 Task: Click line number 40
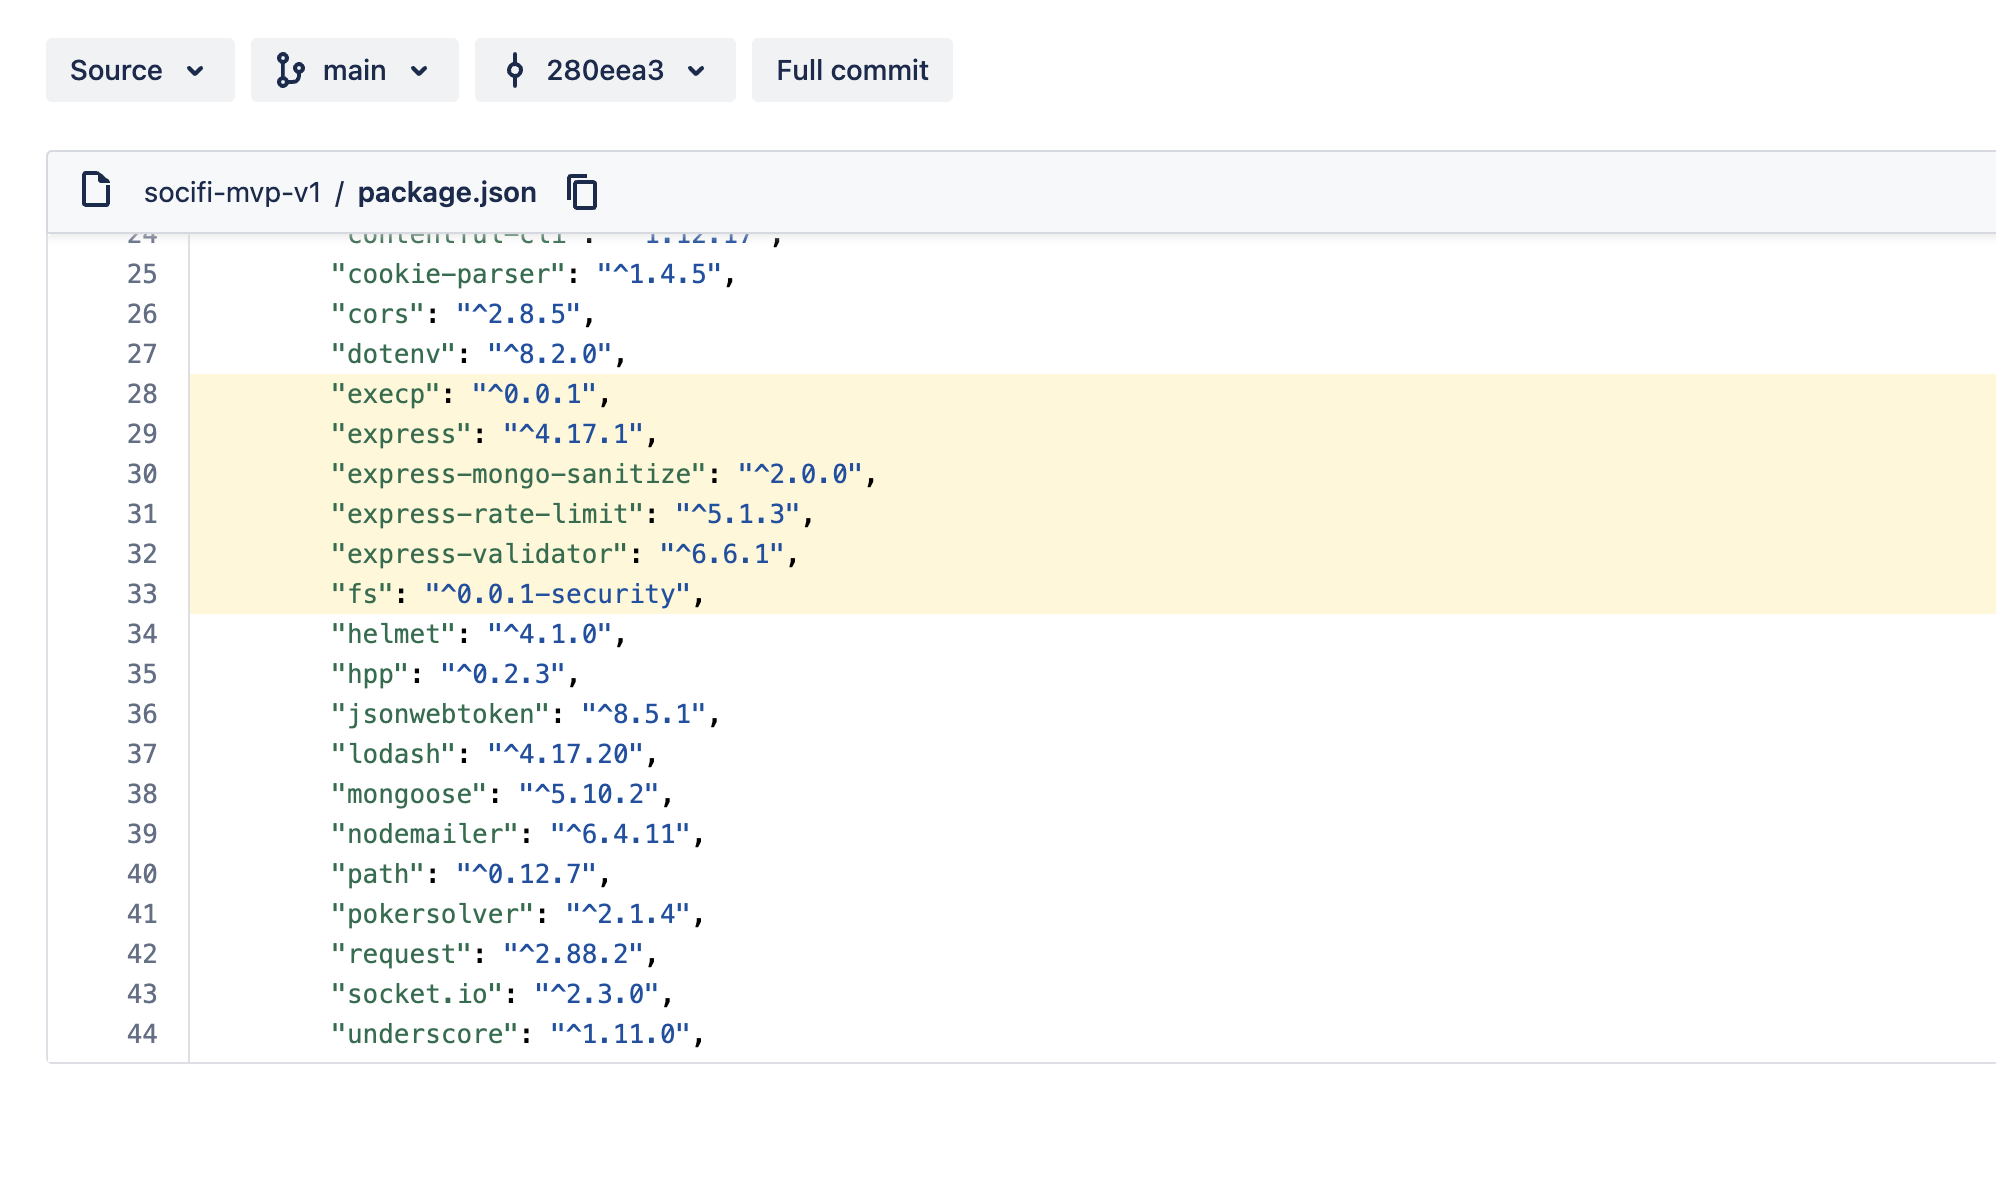coord(142,874)
